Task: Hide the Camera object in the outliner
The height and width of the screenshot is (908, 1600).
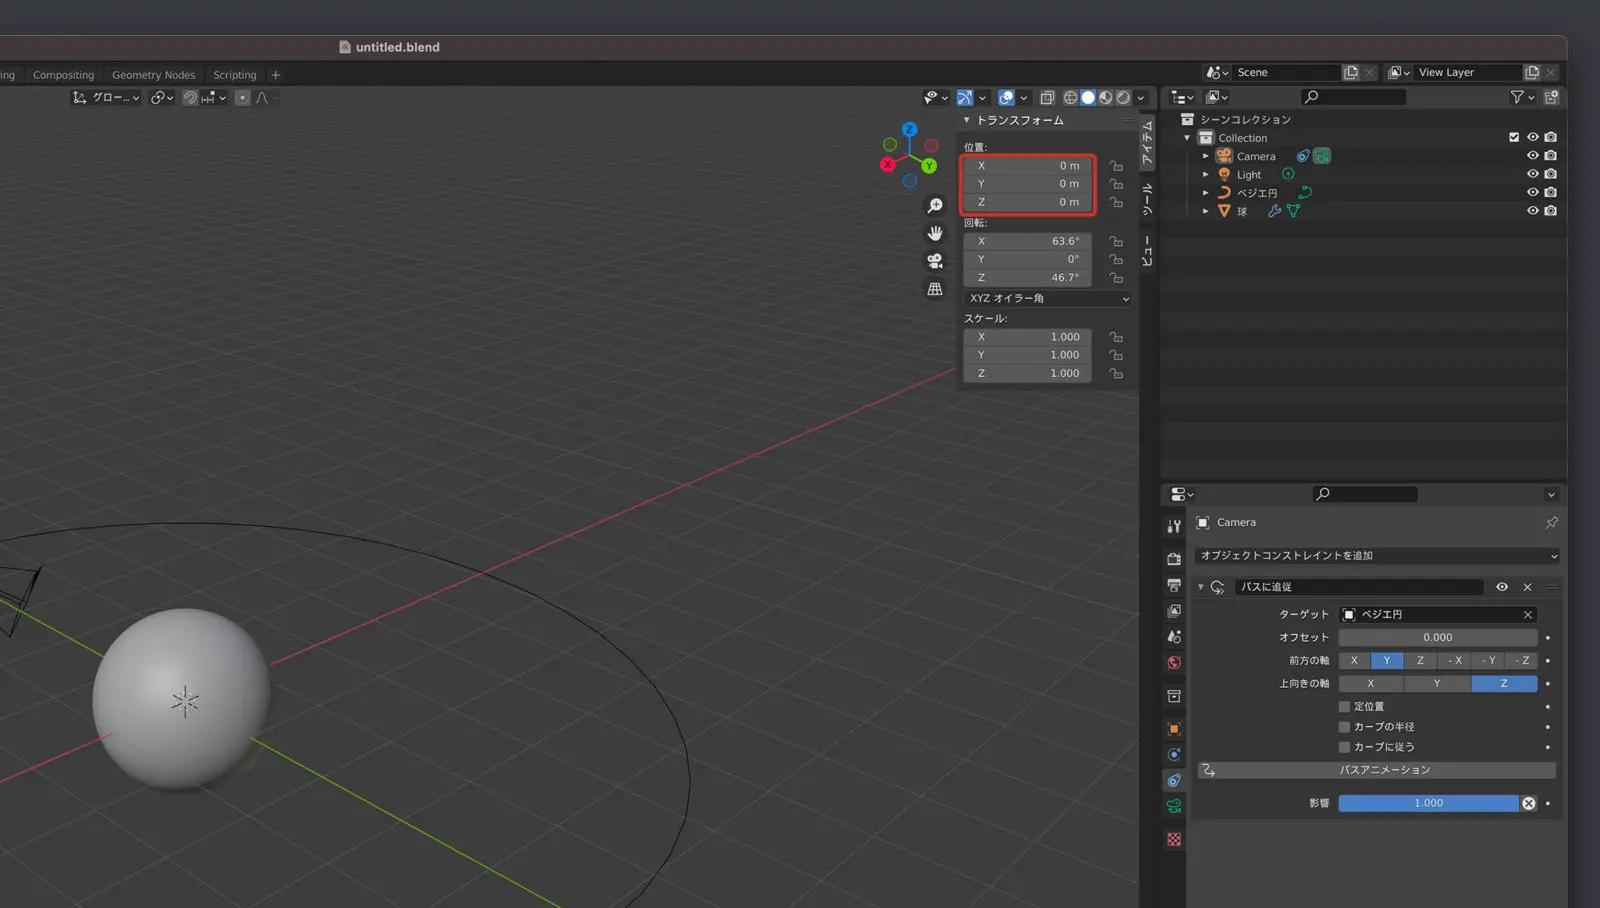Action: (x=1532, y=156)
